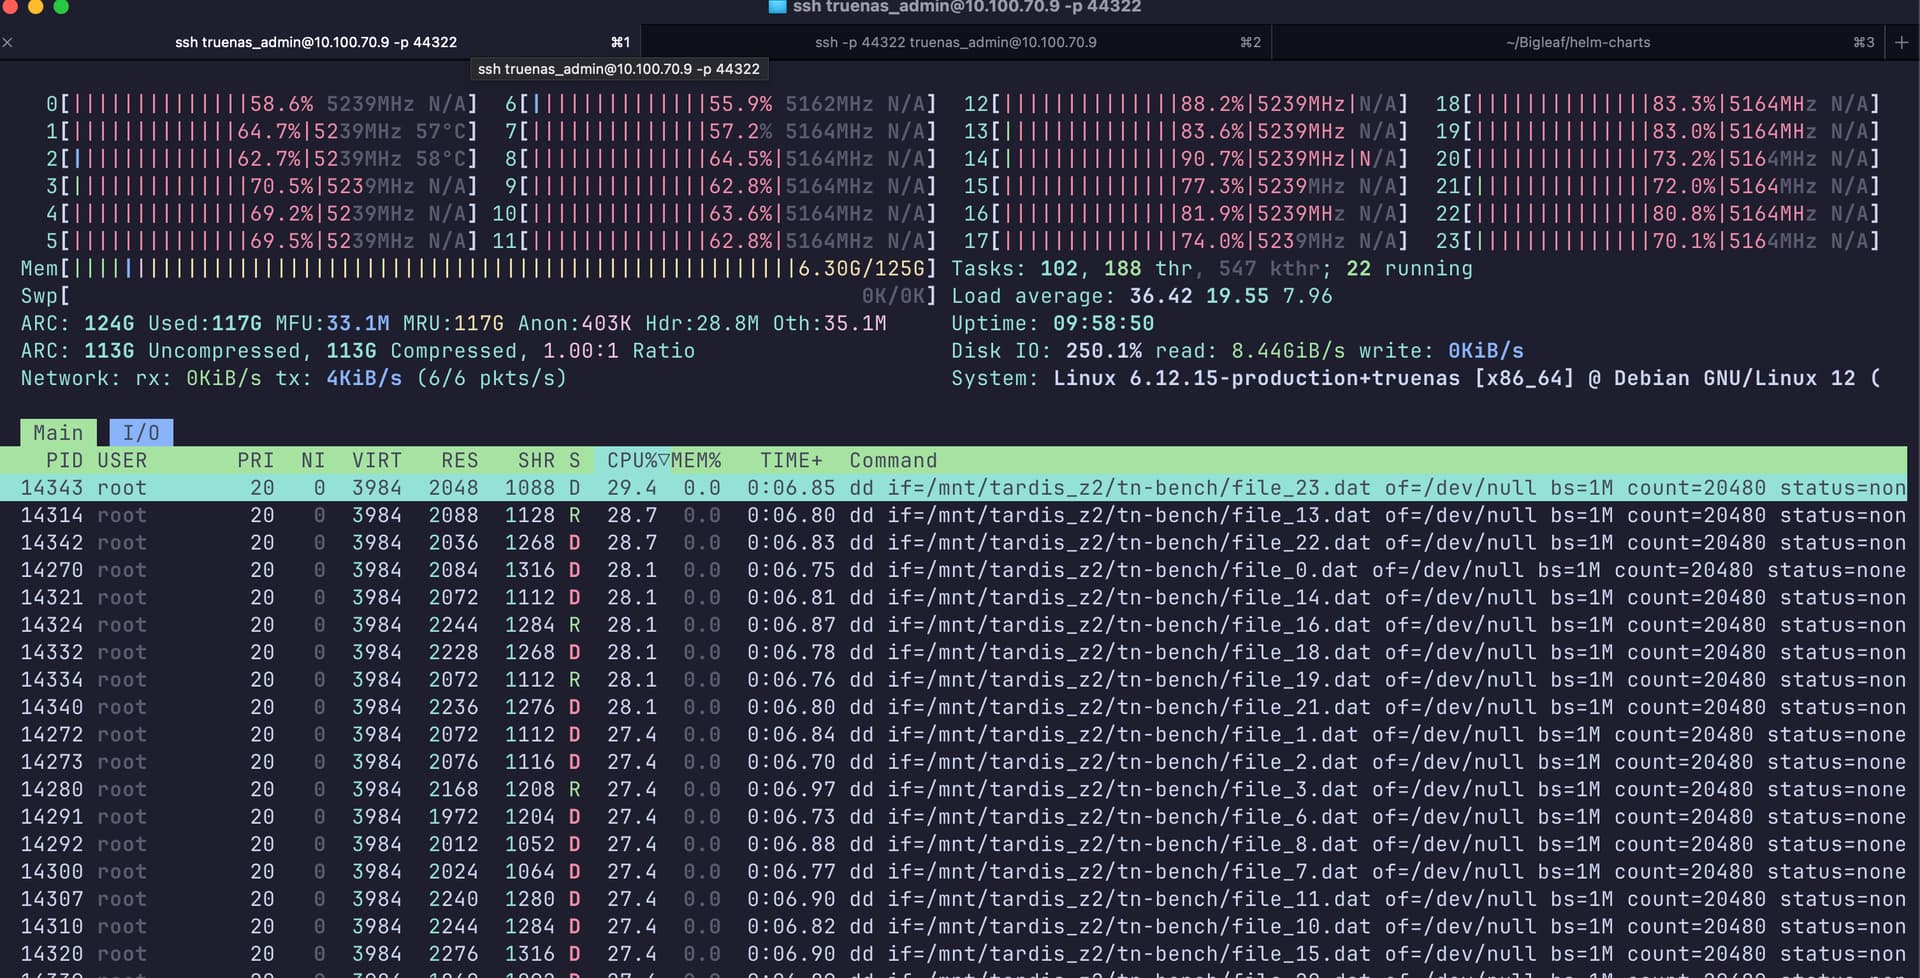
Task: Switch to the I/O htop tab
Action: pos(141,433)
